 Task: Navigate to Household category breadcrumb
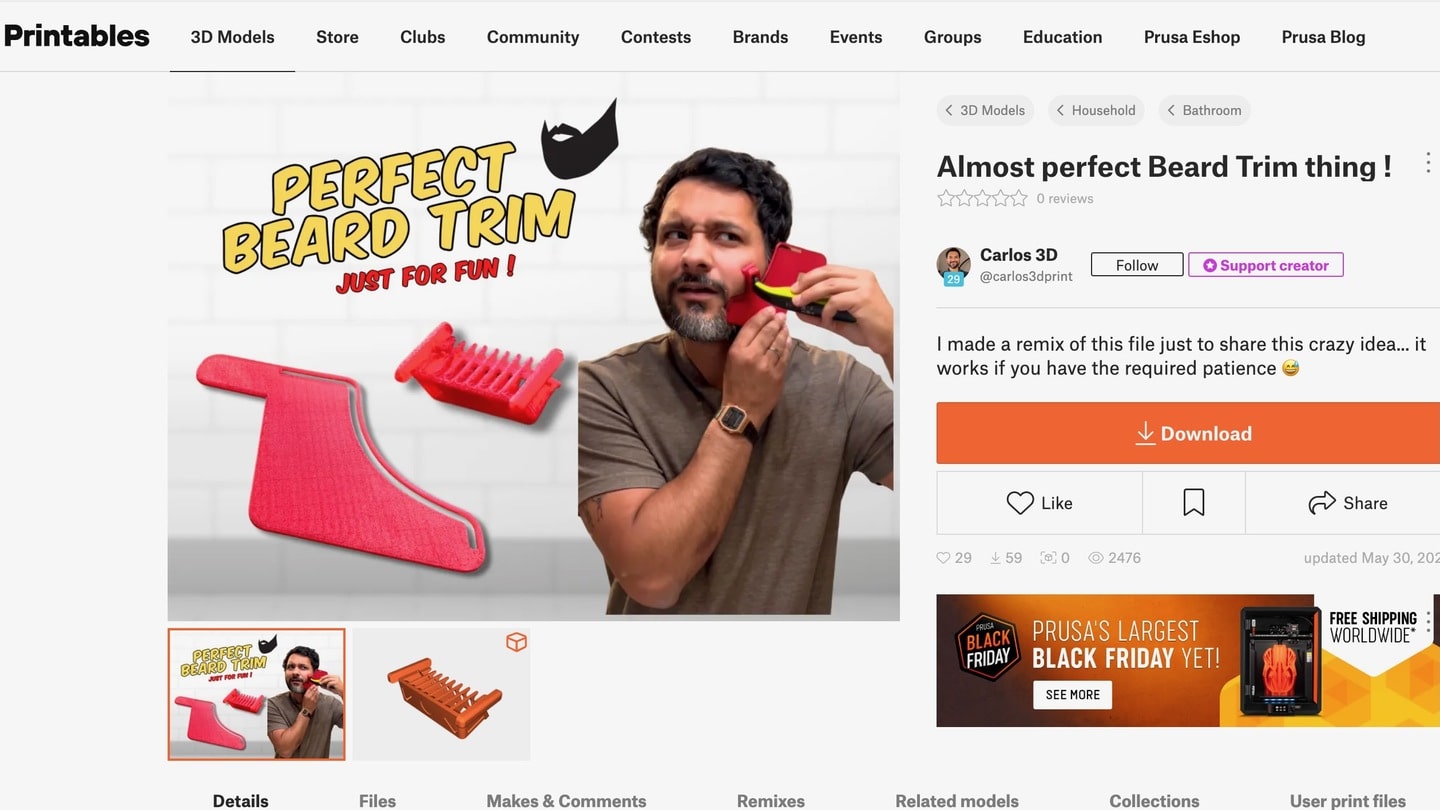click(1095, 110)
